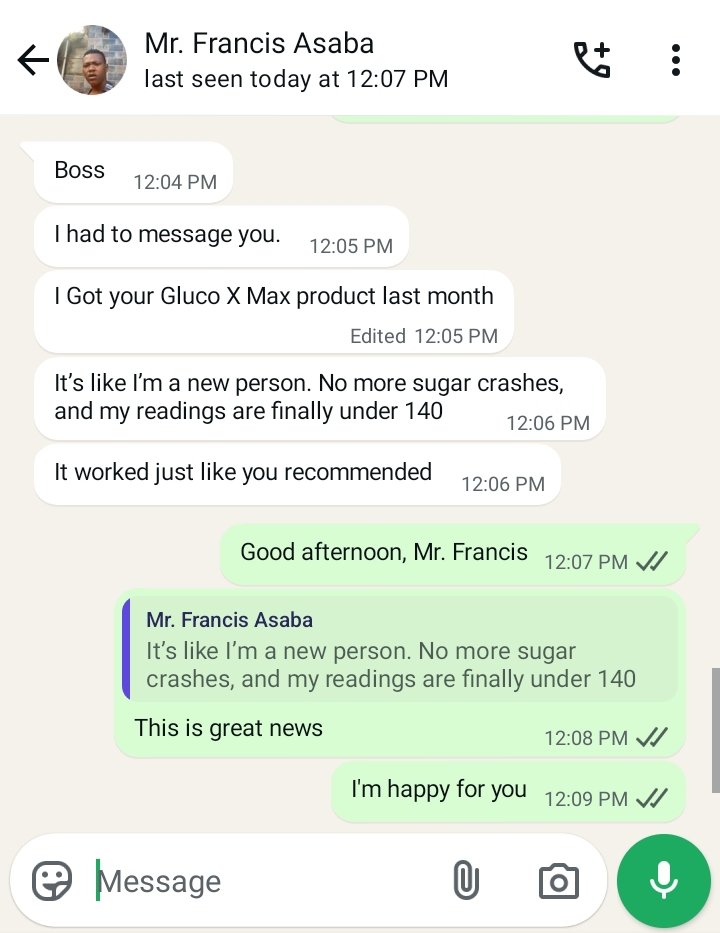Select the 'Good afternoon, Mr. Francis' message
Image resolution: width=720 pixels, height=933 pixels.
[x=384, y=552]
